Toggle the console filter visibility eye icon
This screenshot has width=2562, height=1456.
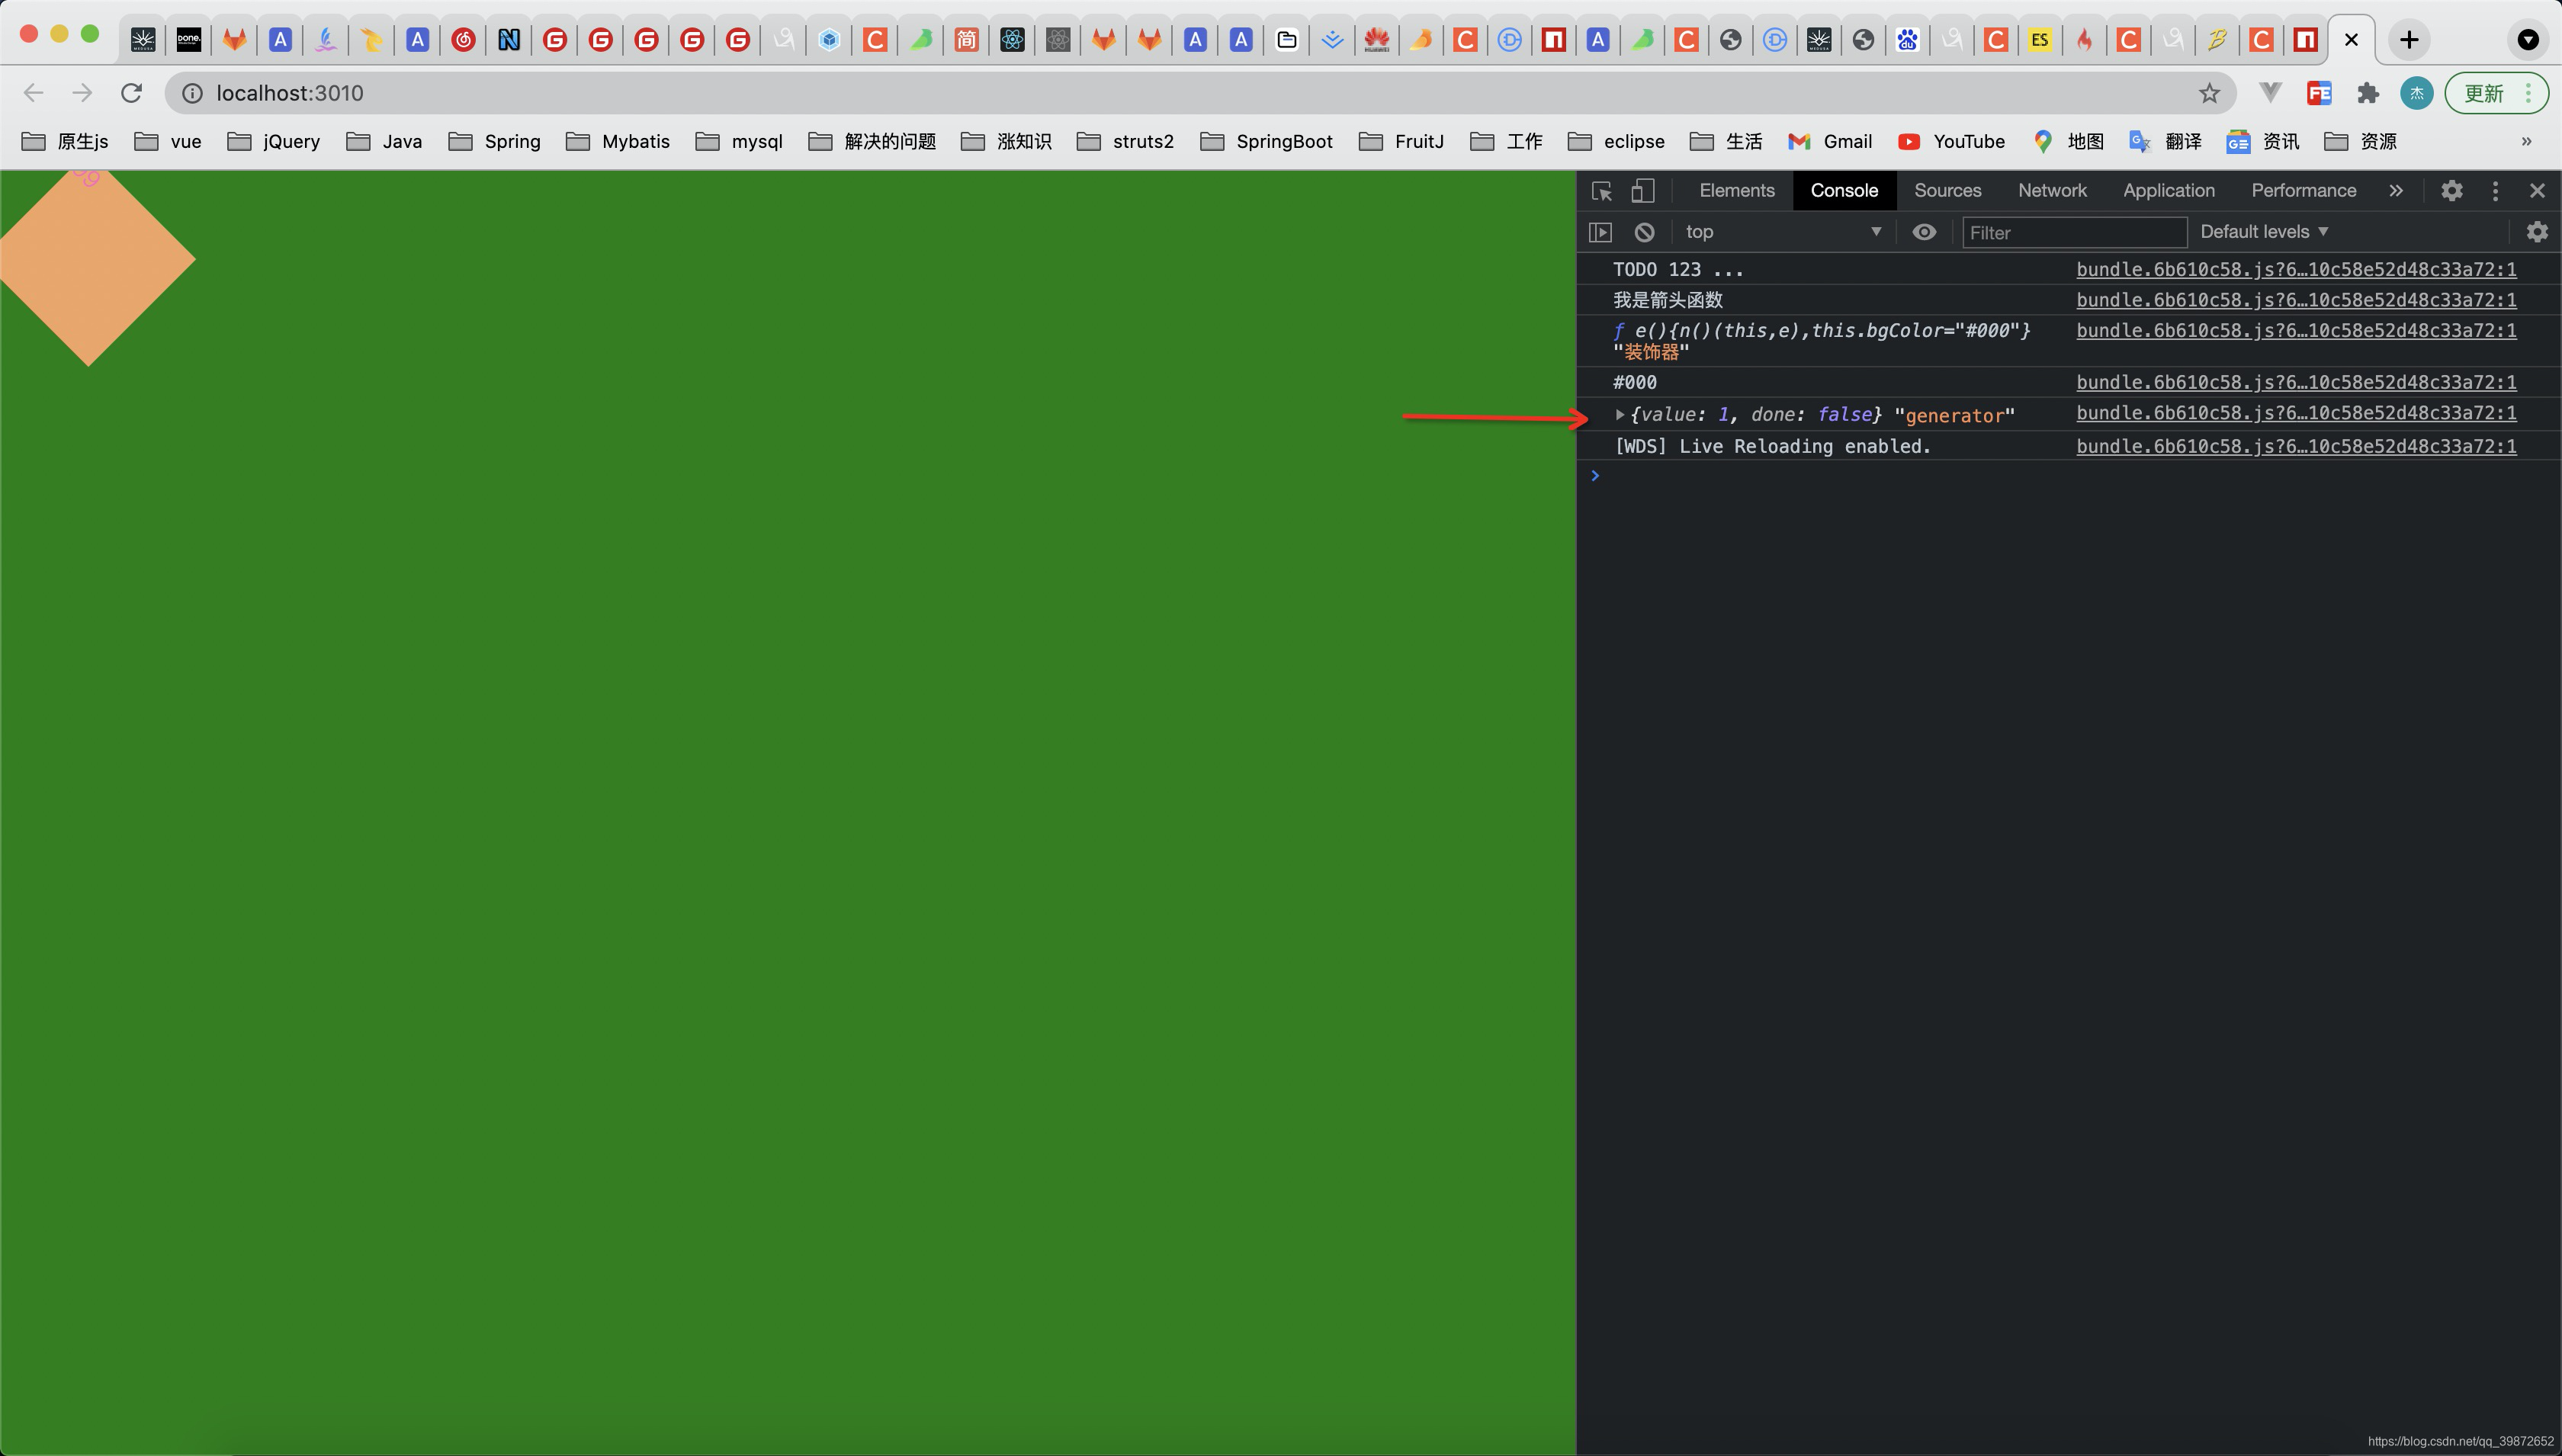pyautogui.click(x=1921, y=230)
